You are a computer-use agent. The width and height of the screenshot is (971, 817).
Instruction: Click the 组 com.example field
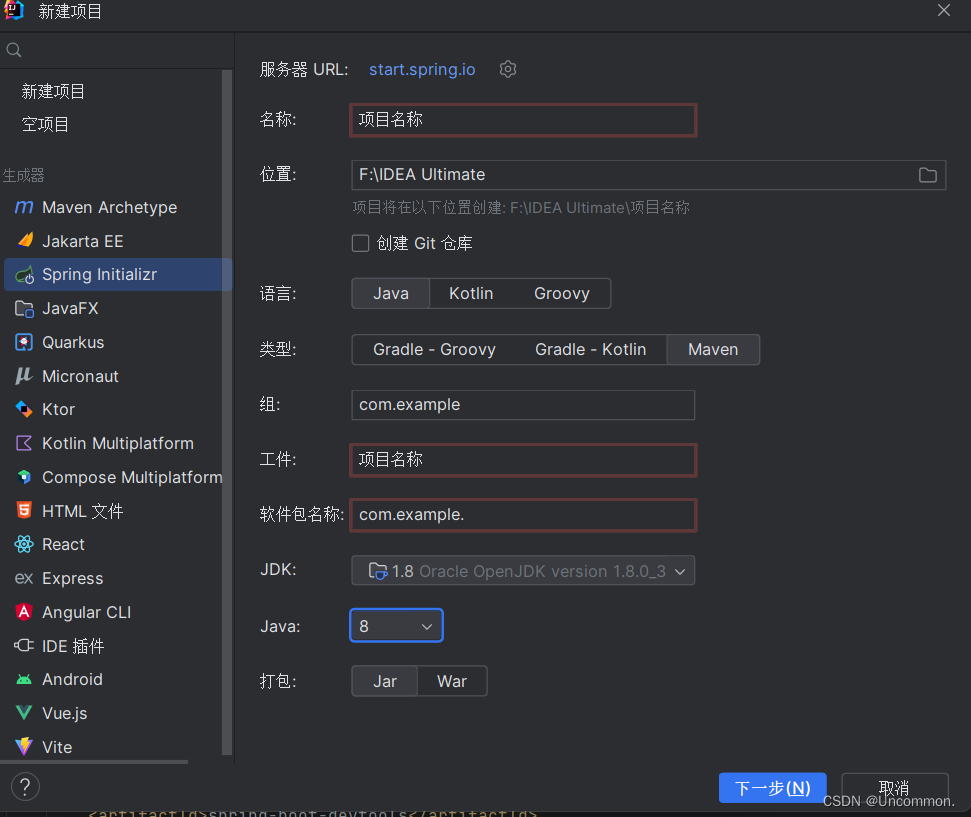pyautogui.click(x=523, y=404)
